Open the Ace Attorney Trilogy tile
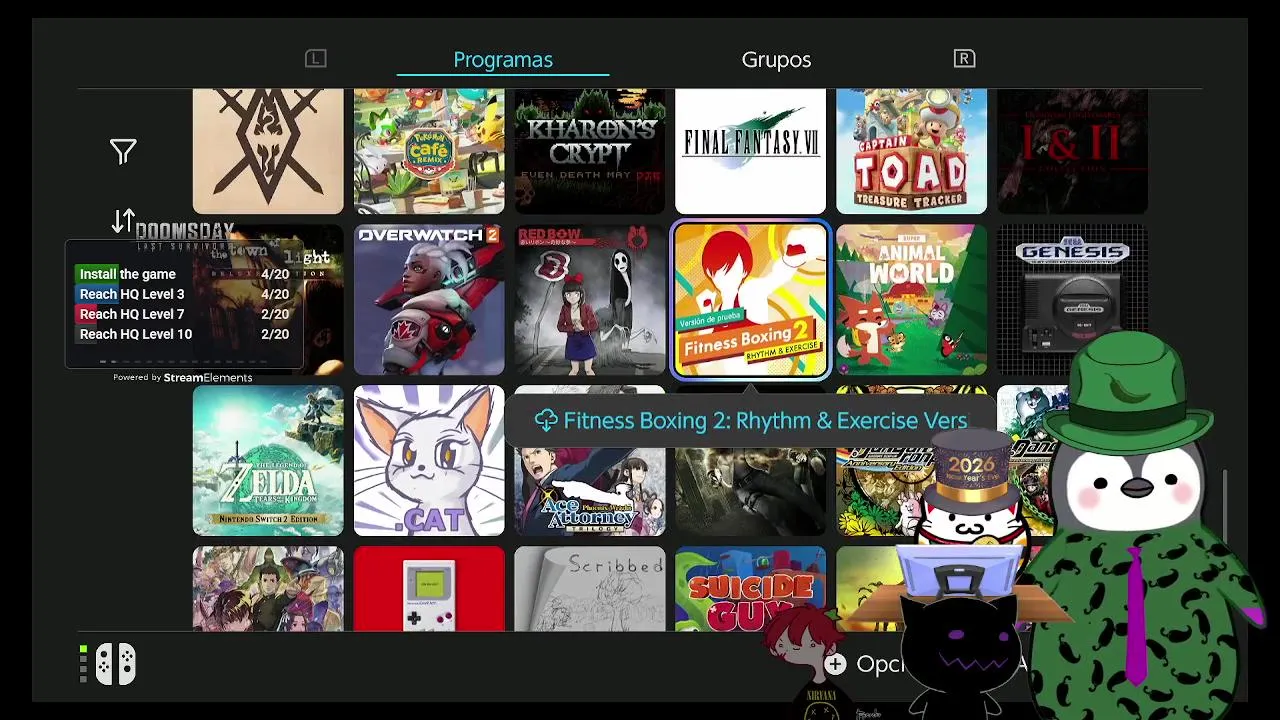This screenshot has width=1280, height=720. 590,490
